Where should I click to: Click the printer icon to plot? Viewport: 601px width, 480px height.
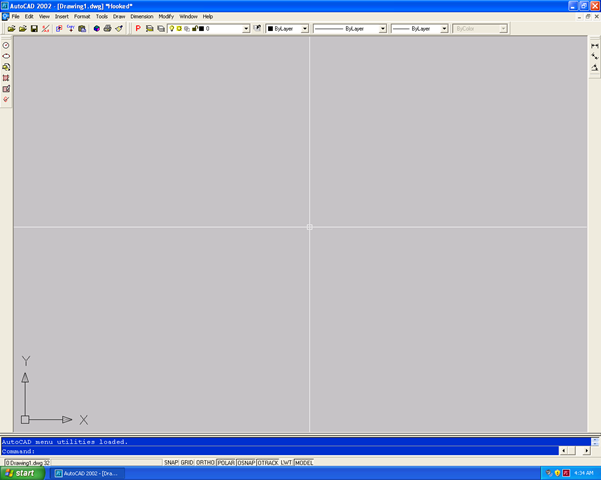pos(108,29)
